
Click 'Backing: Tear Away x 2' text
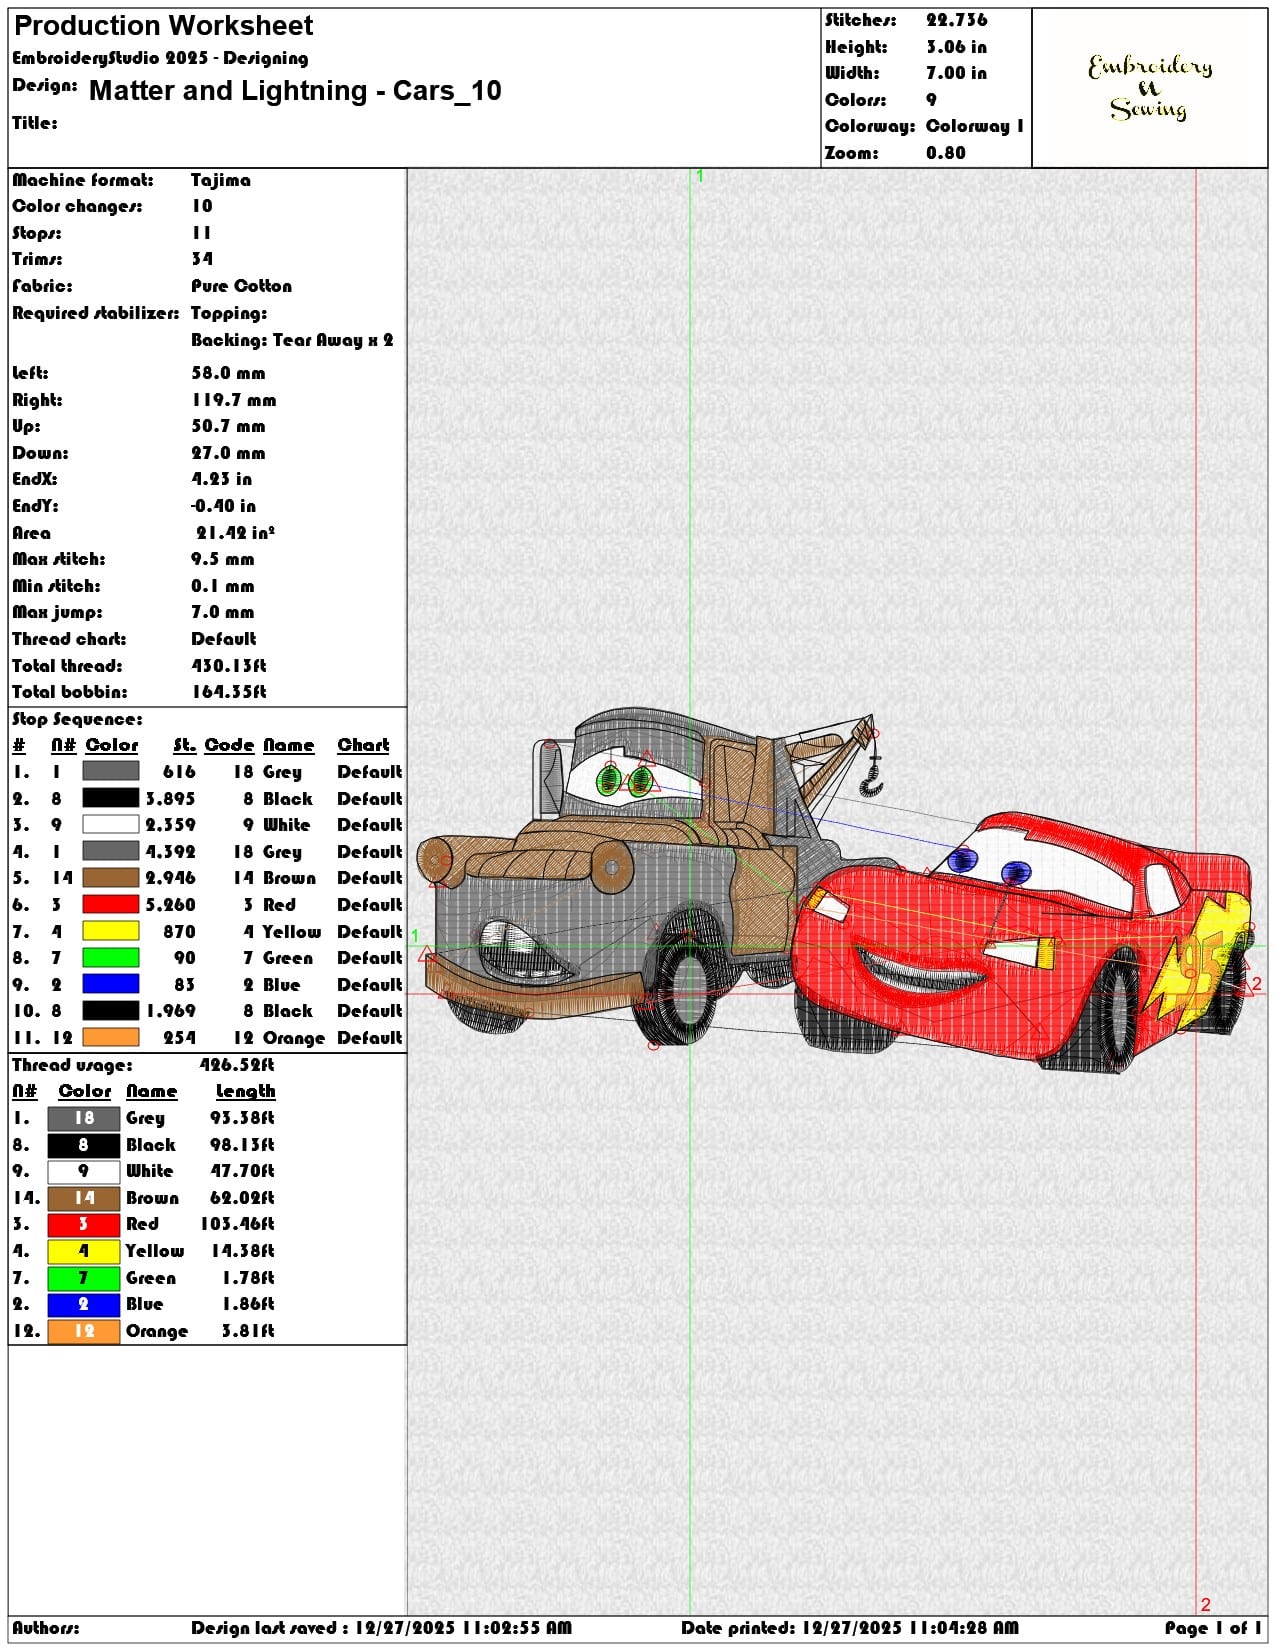[292, 340]
